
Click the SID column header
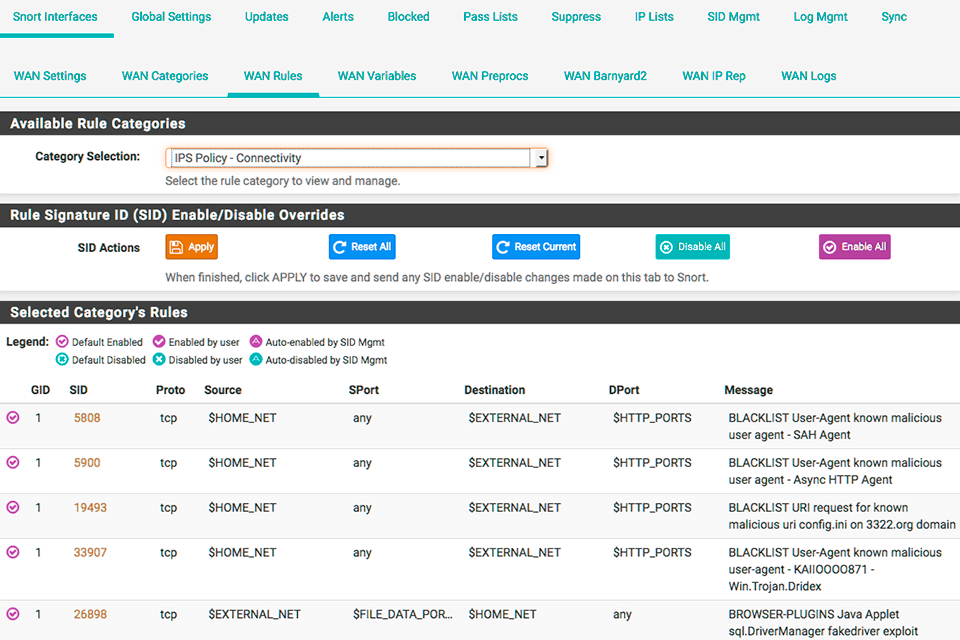[x=78, y=390]
